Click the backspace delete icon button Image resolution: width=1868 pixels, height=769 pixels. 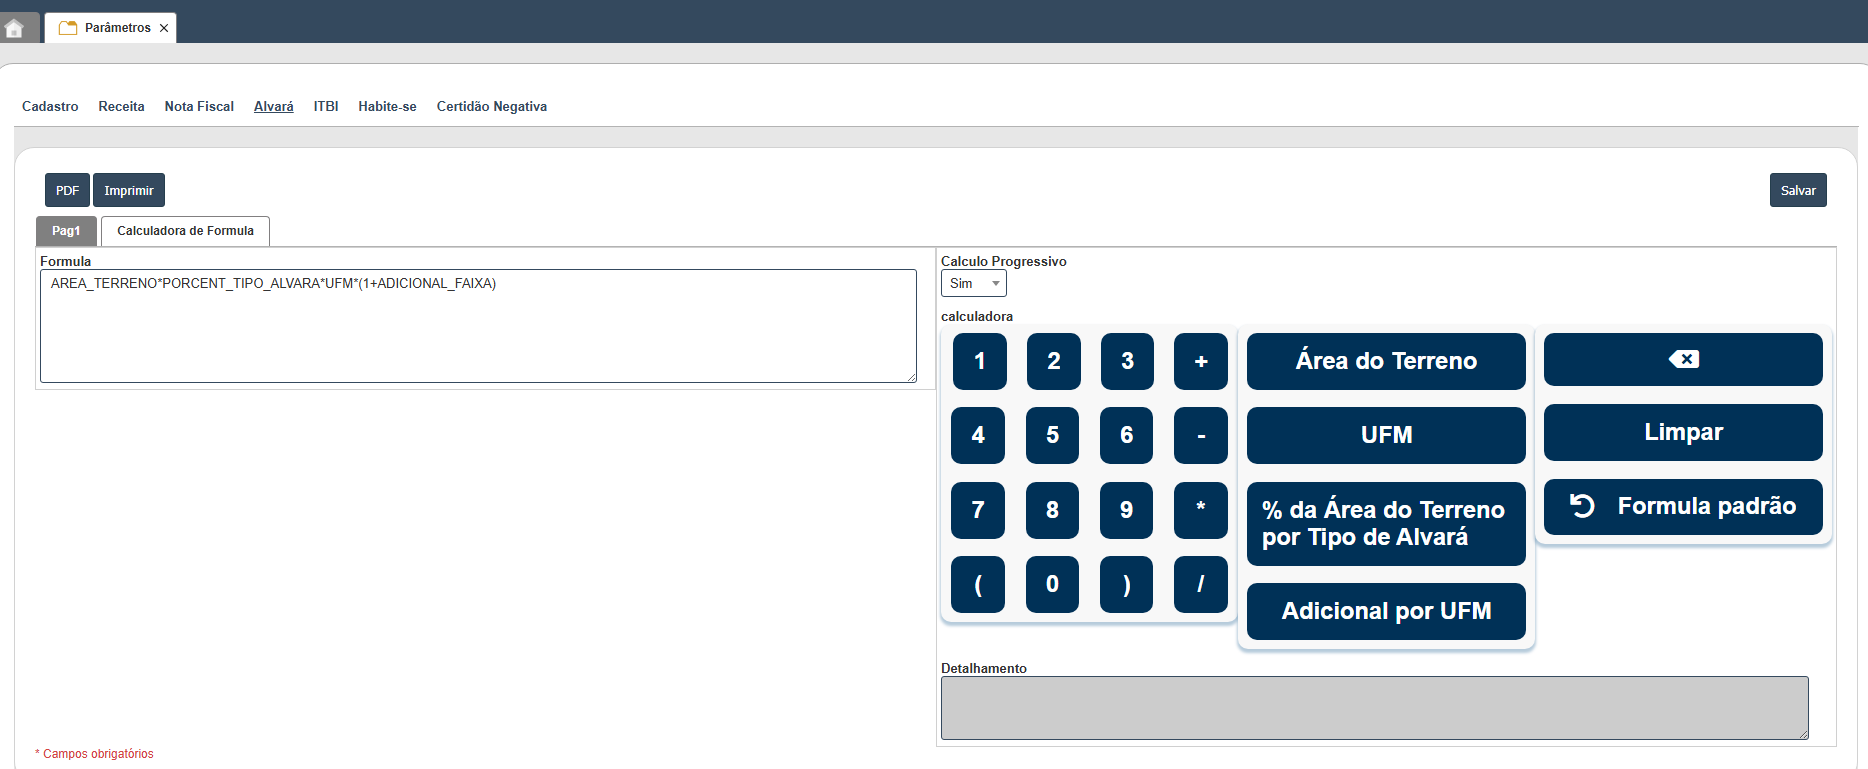[x=1683, y=359]
